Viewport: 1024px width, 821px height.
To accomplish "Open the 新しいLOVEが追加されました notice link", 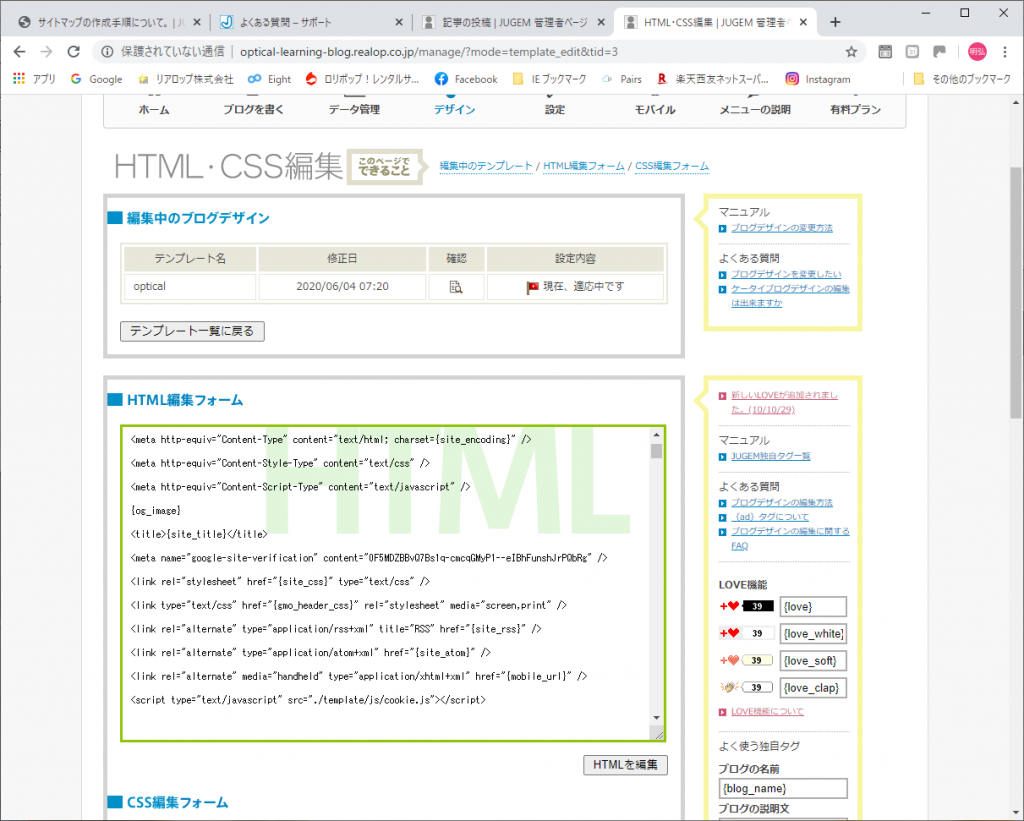I will tap(784, 402).
